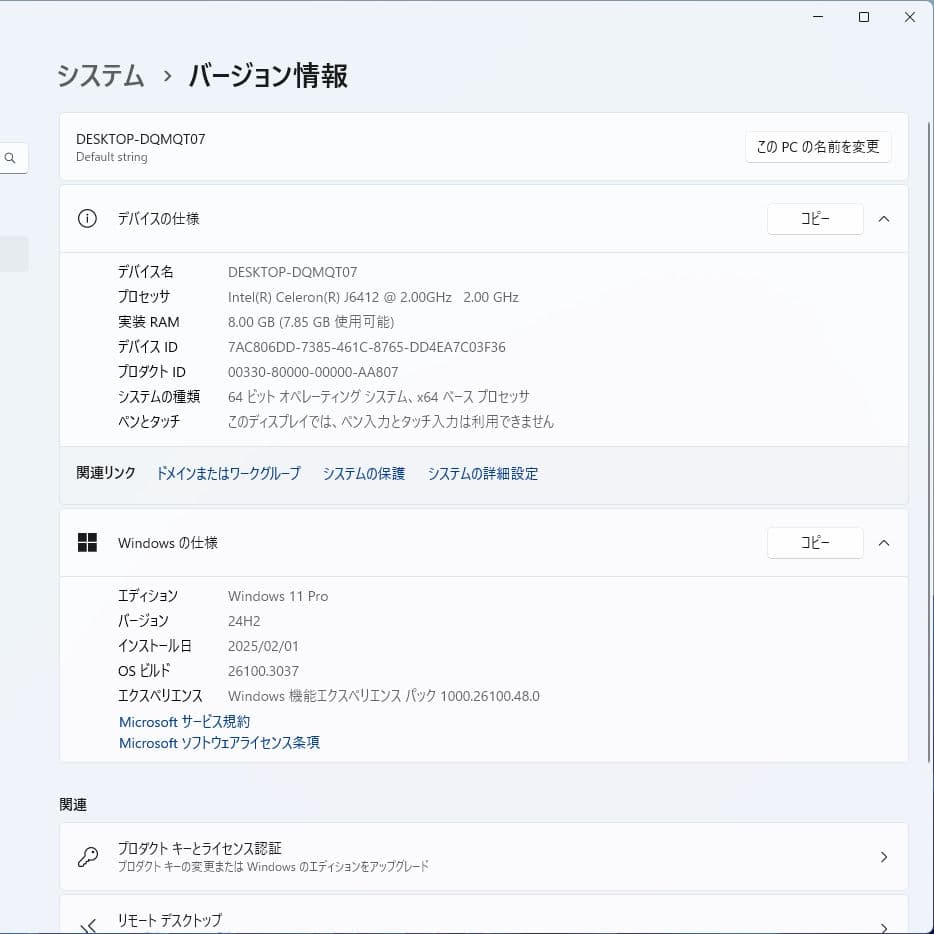Click the key icon next to プロダクト キーとライセンス認証

[88, 856]
